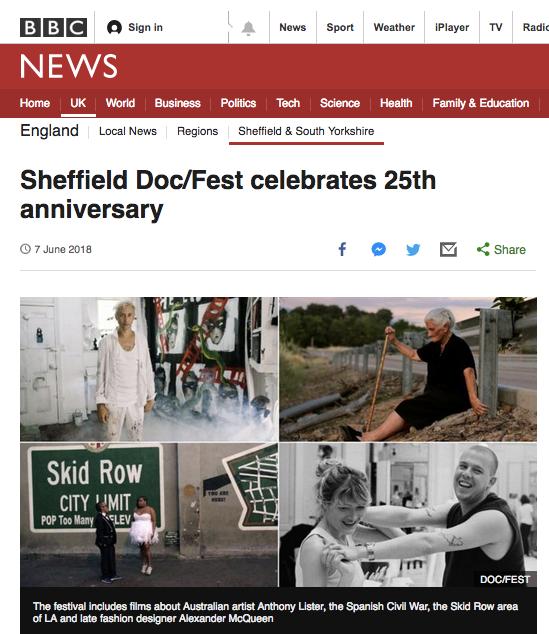Select the World news tab

[120, 103]
